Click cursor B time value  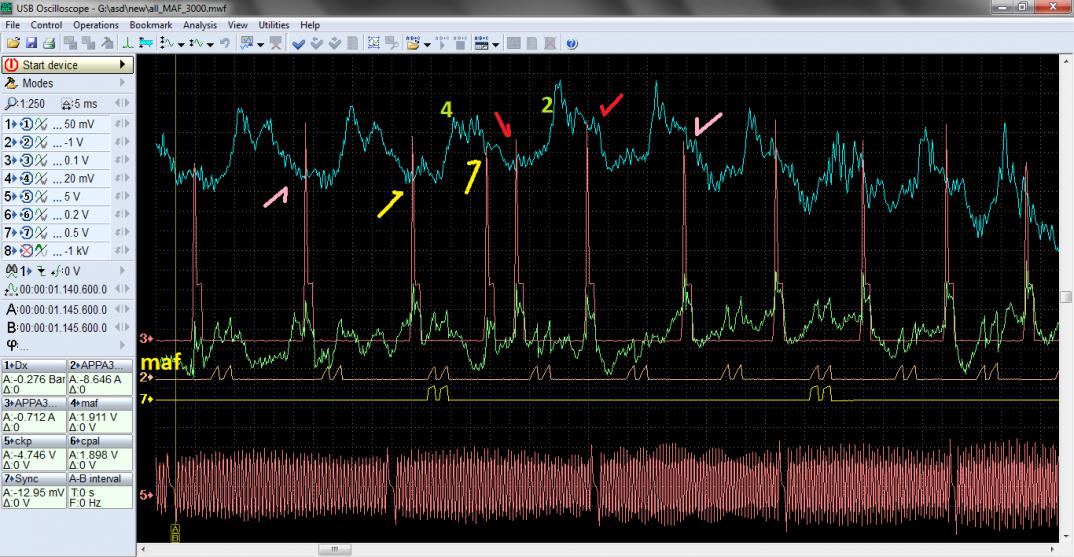63,327
